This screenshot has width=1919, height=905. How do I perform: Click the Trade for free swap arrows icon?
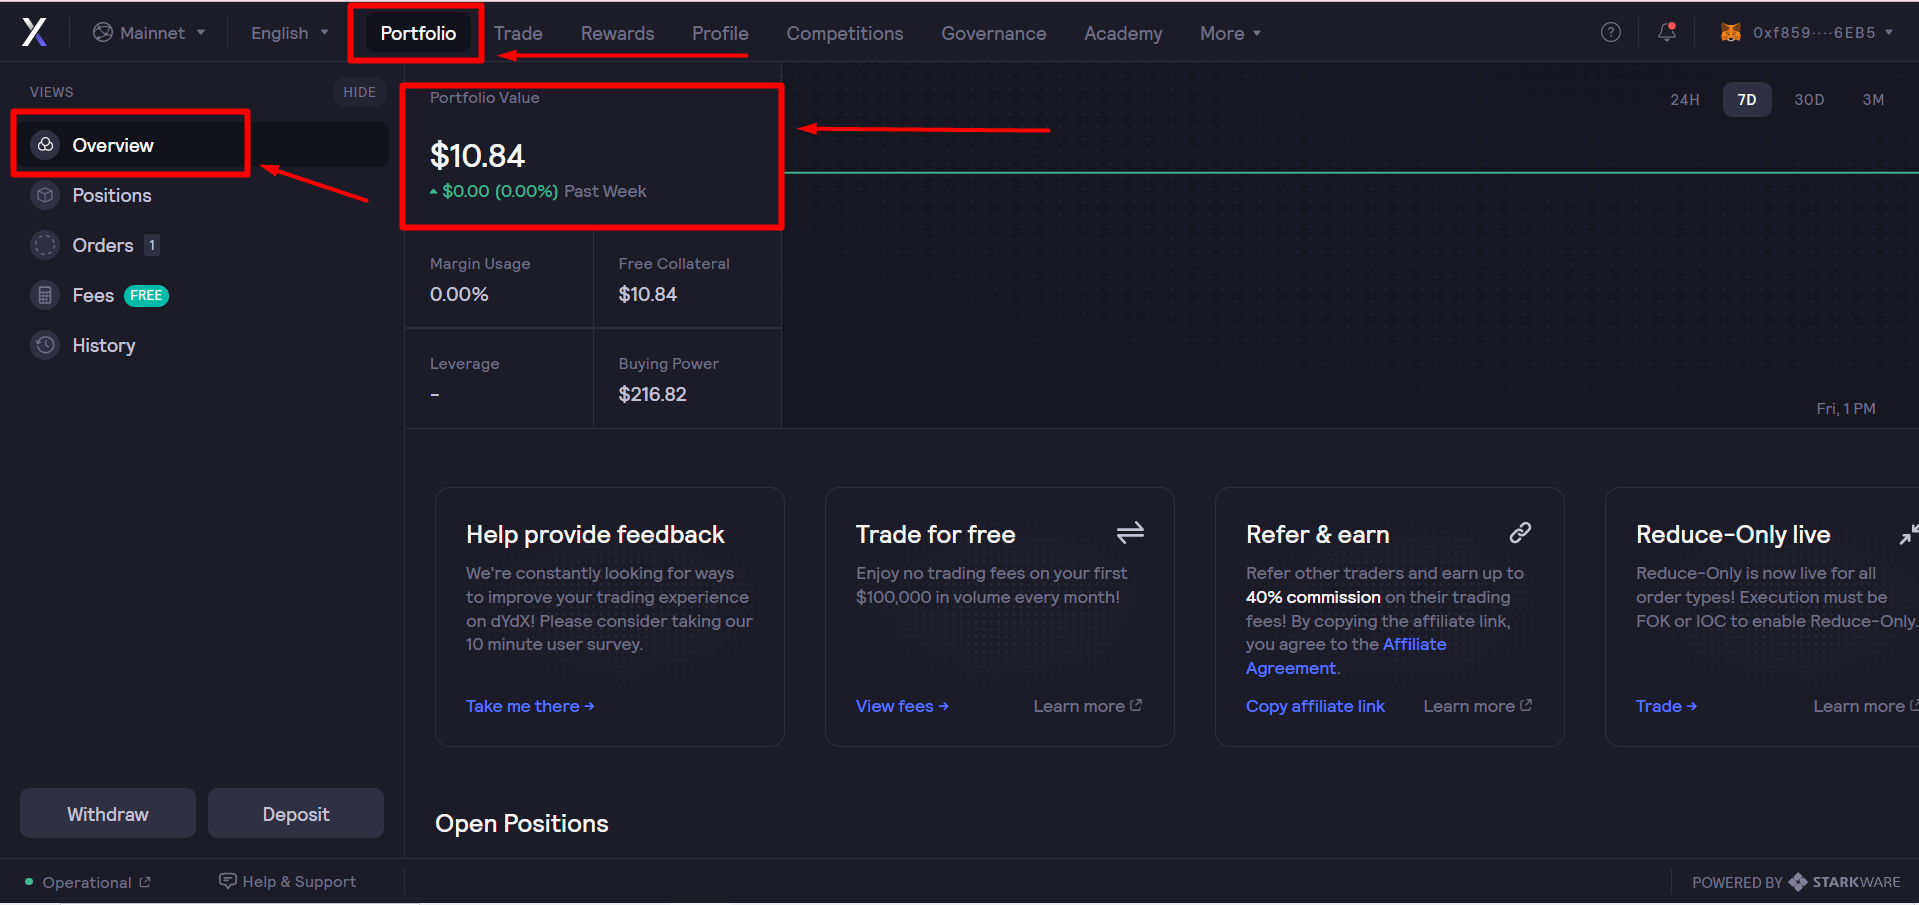click(1130, 533)
